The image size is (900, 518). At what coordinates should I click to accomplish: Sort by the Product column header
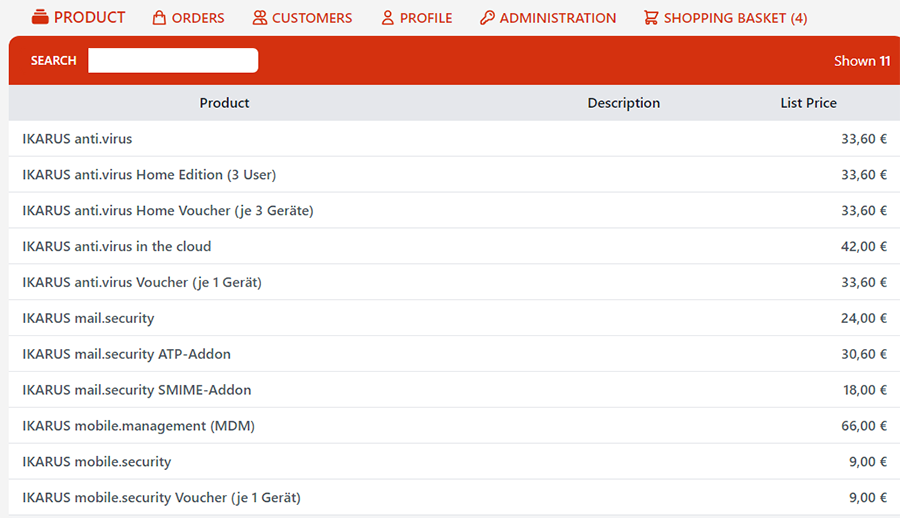tap(224, 103)
